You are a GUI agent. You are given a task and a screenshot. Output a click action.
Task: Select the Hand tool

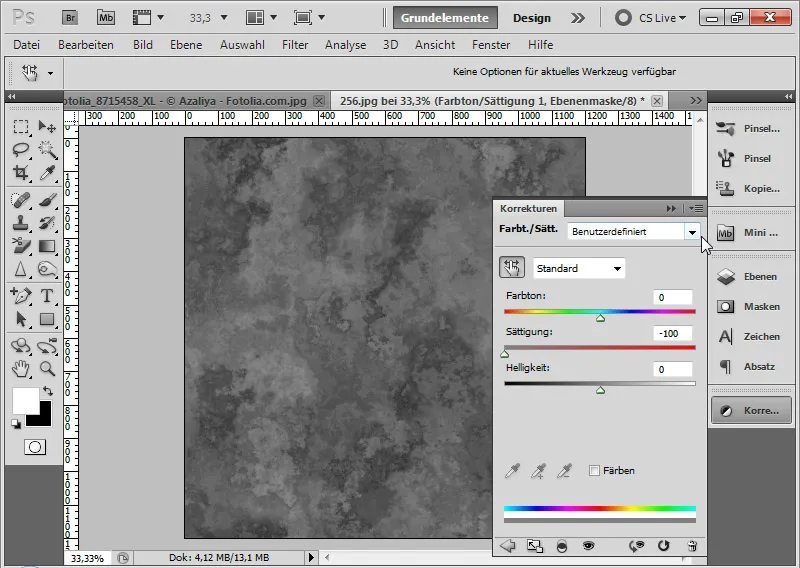pyautogui.click(x=21, y=368)
